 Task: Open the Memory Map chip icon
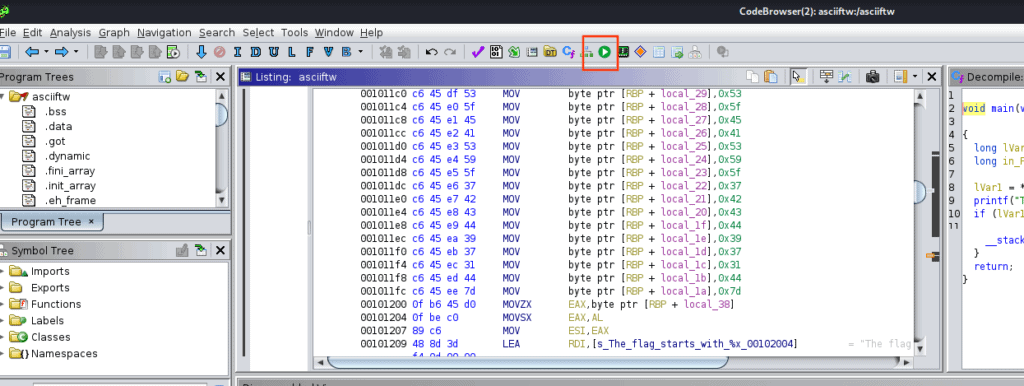pyautogui.click(x=623, y=52)
